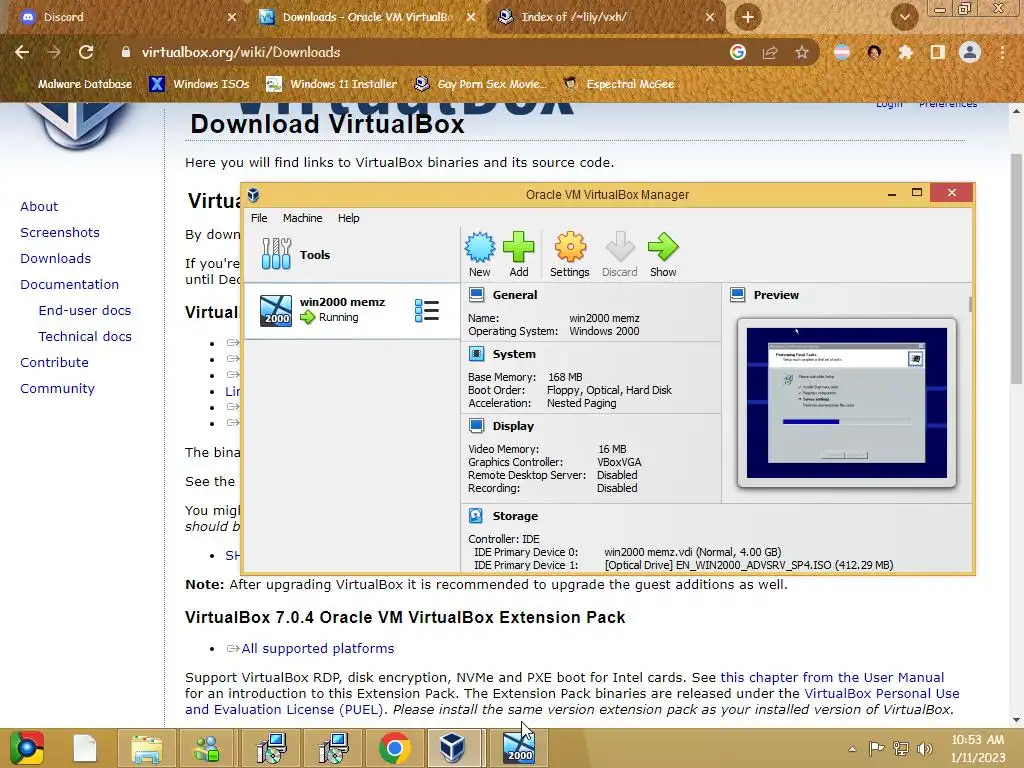The image size is (1024, 768).
Task: Open the Windows ISOs bookmark
Action: (x=200, y=84)
